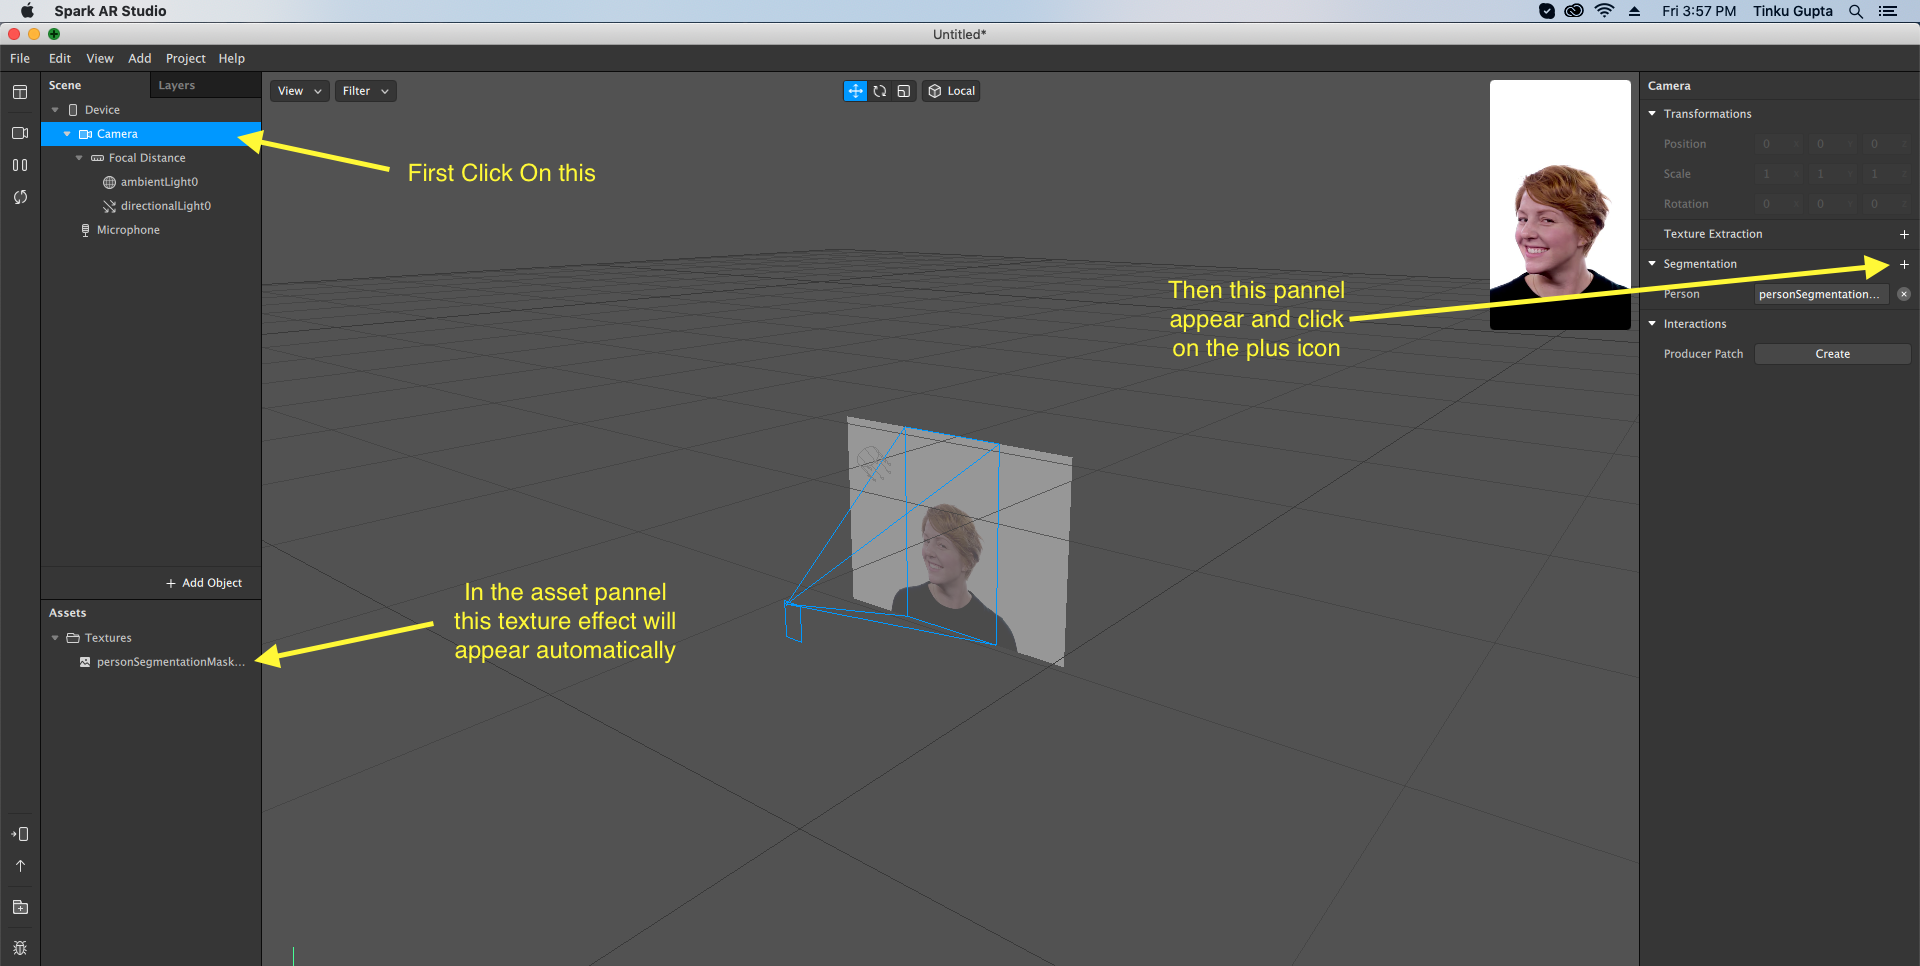Open Spotlight search in menu bar

(1856, 11)
